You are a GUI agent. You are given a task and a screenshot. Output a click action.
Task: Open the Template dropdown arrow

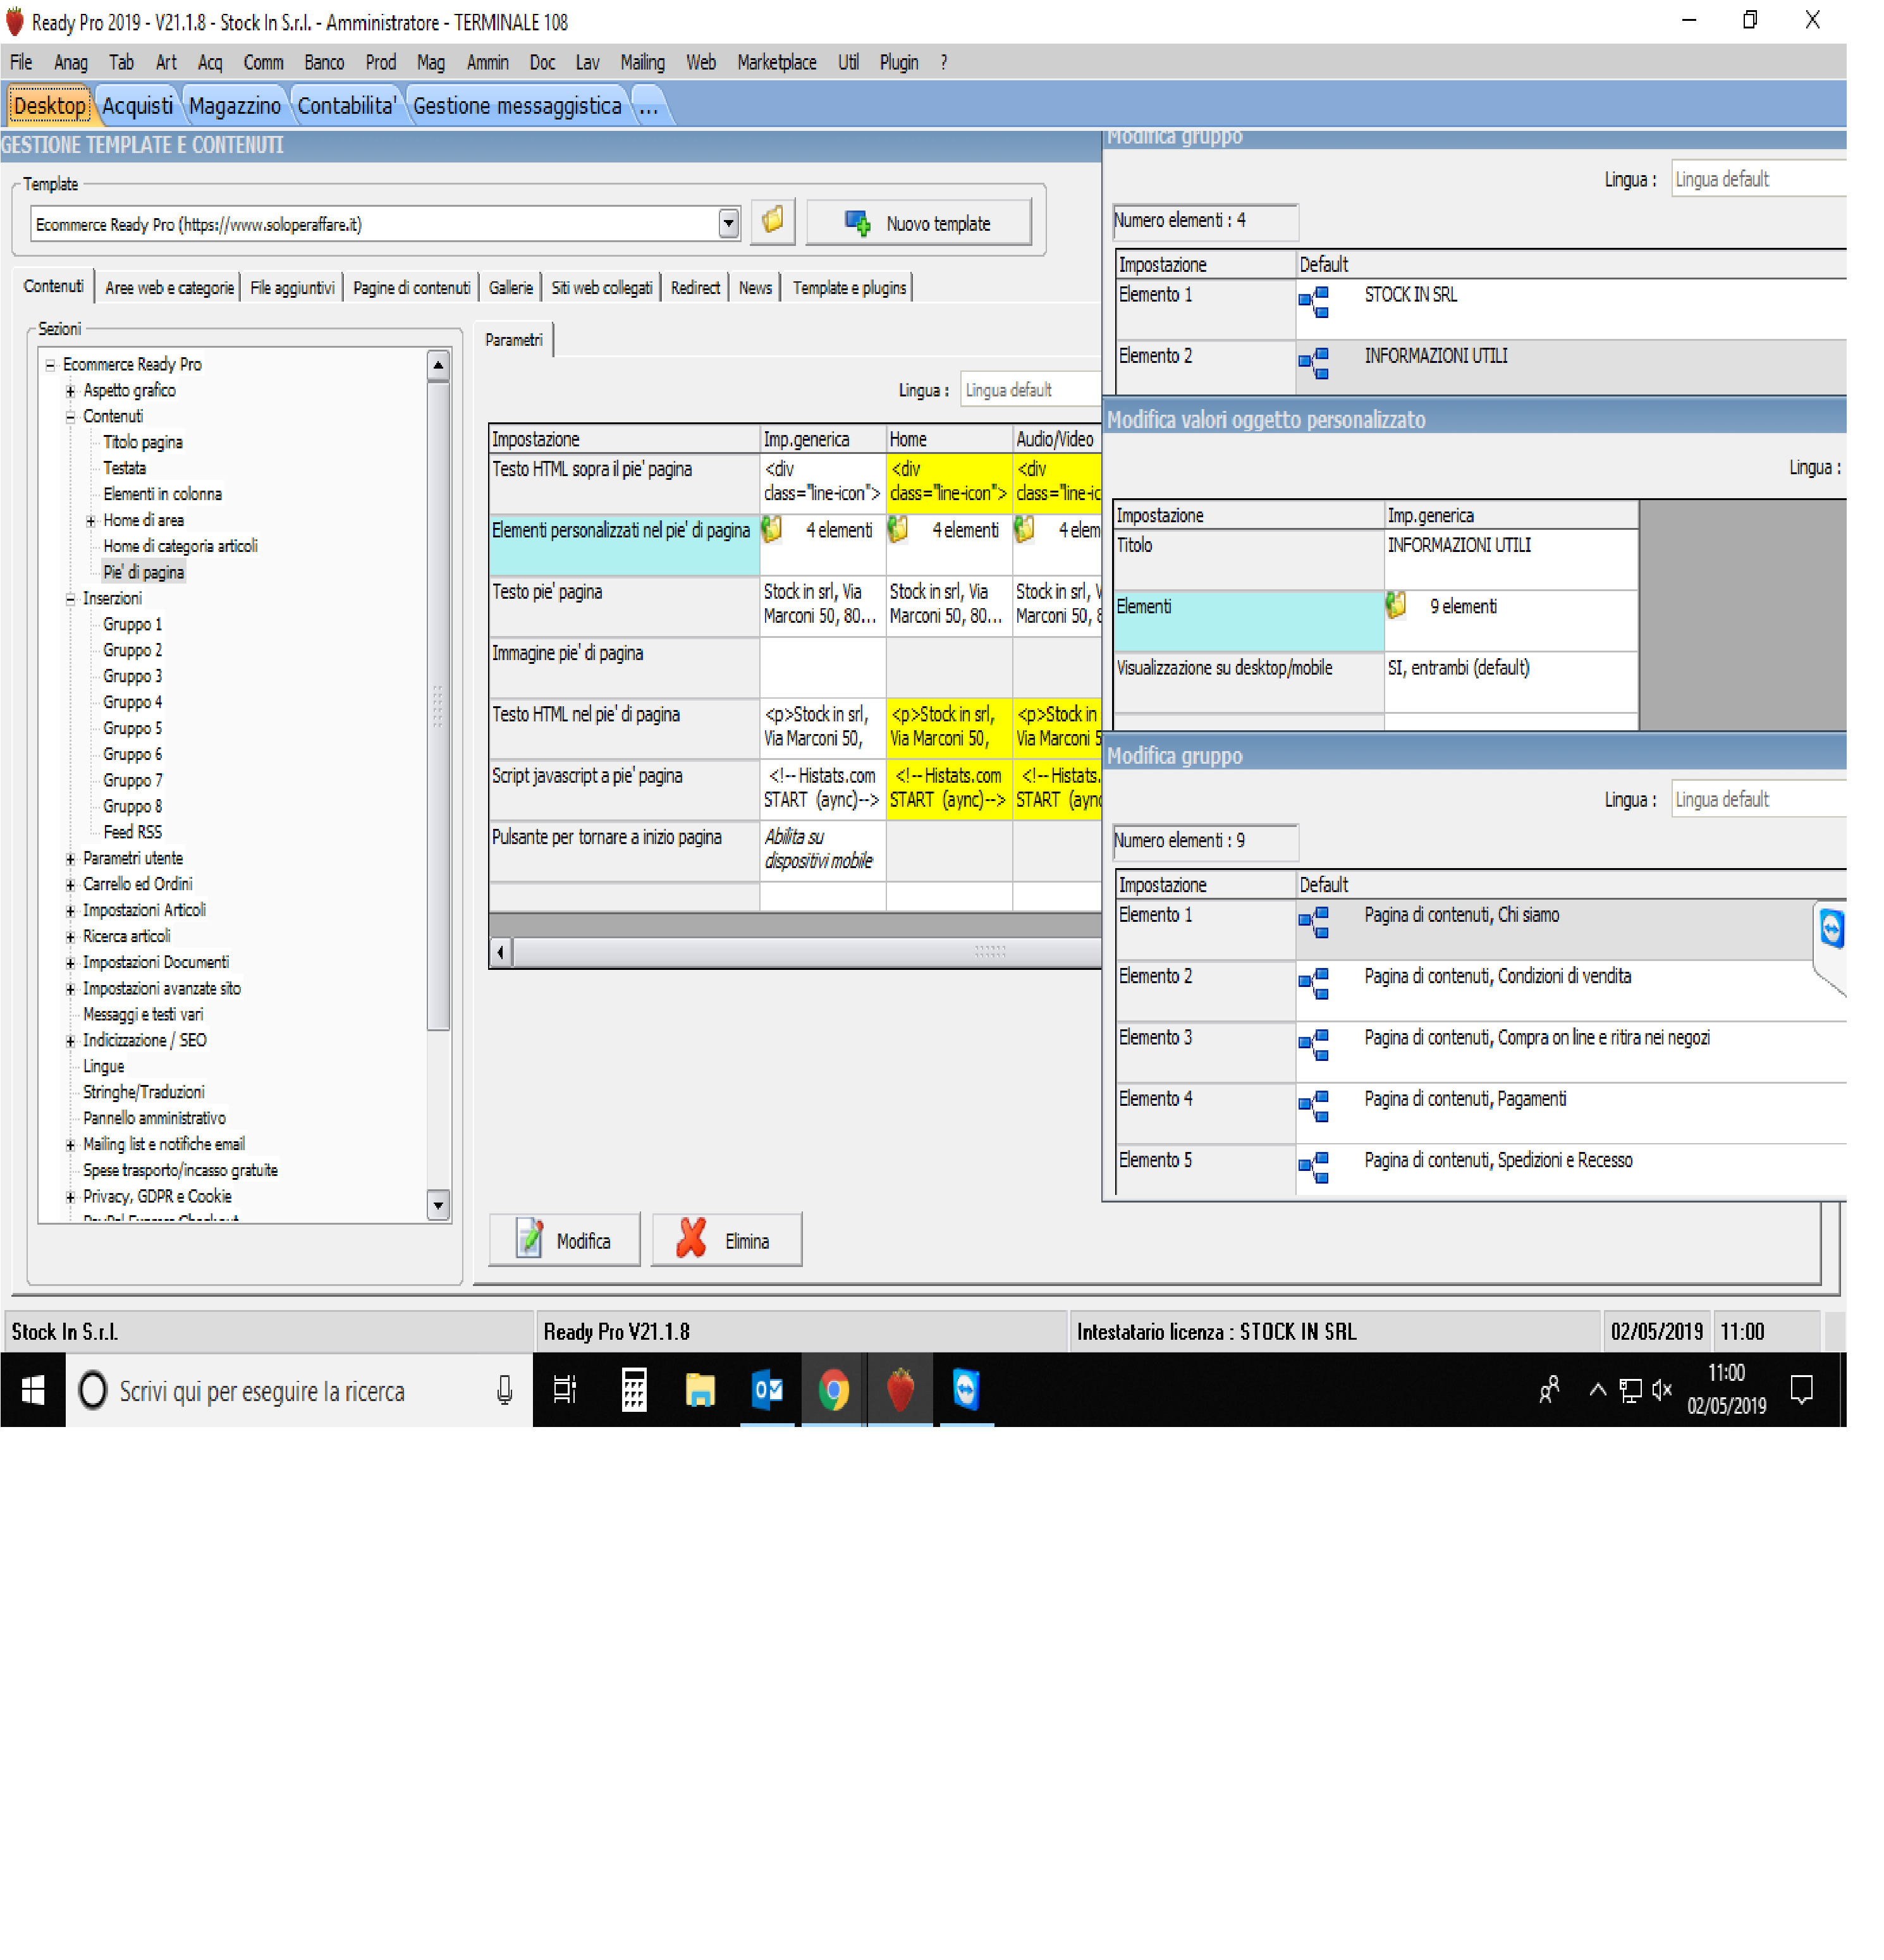(x=729, y=223)
